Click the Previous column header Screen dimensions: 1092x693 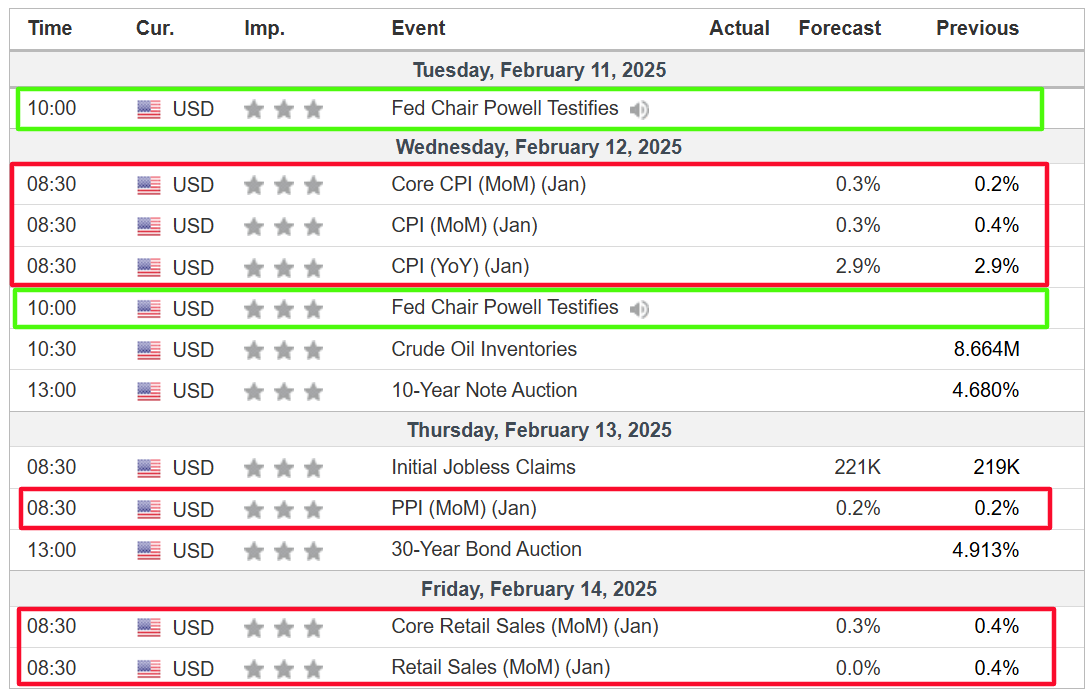coord(978,29)
